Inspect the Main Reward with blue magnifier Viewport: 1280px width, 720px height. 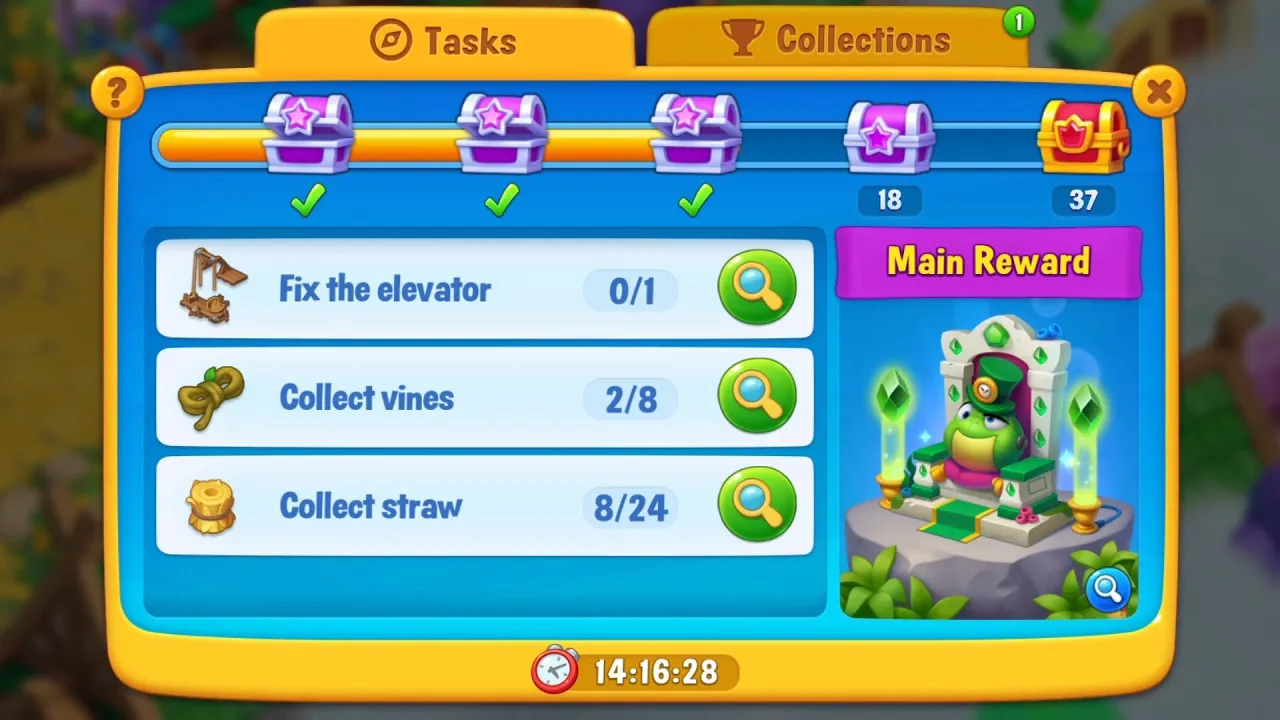point(1108,590)
